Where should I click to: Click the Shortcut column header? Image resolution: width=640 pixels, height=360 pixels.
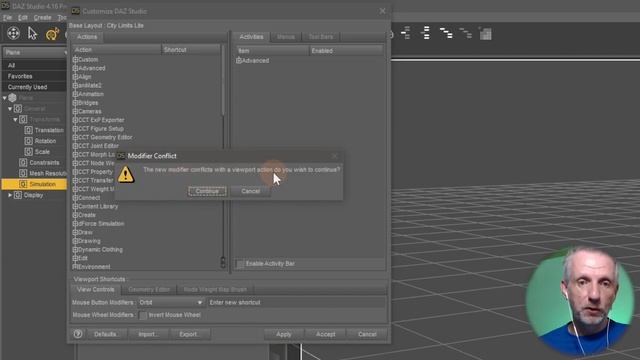point(191,49)
